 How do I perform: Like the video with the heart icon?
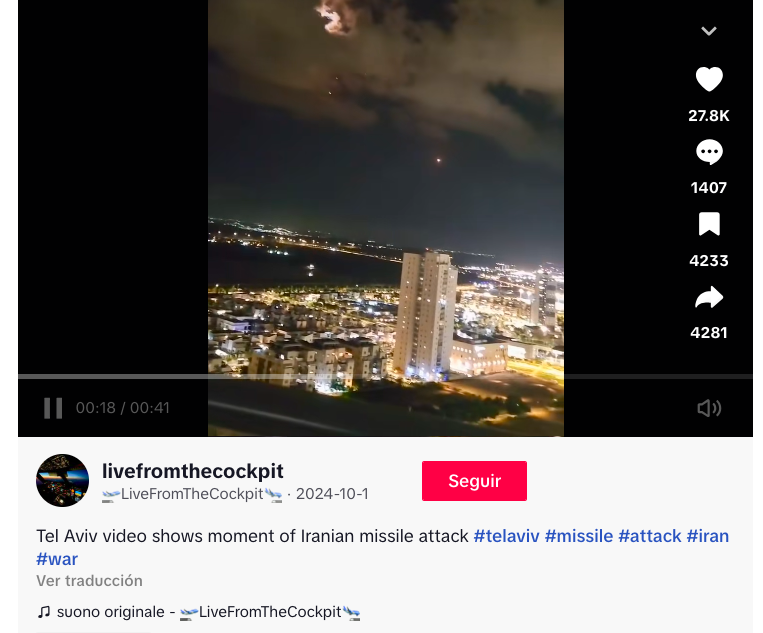[709, 79]
